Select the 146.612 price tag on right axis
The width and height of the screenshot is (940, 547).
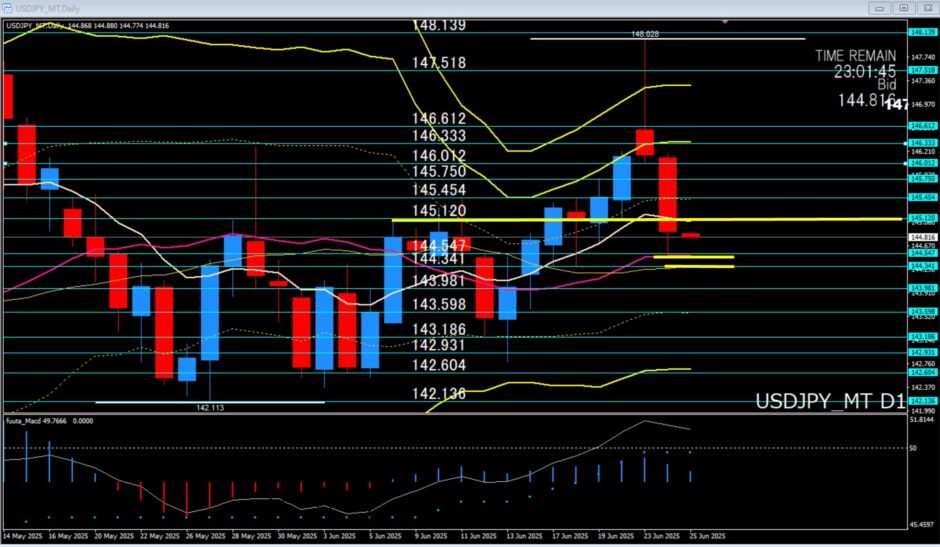click(x=921, y=127)
